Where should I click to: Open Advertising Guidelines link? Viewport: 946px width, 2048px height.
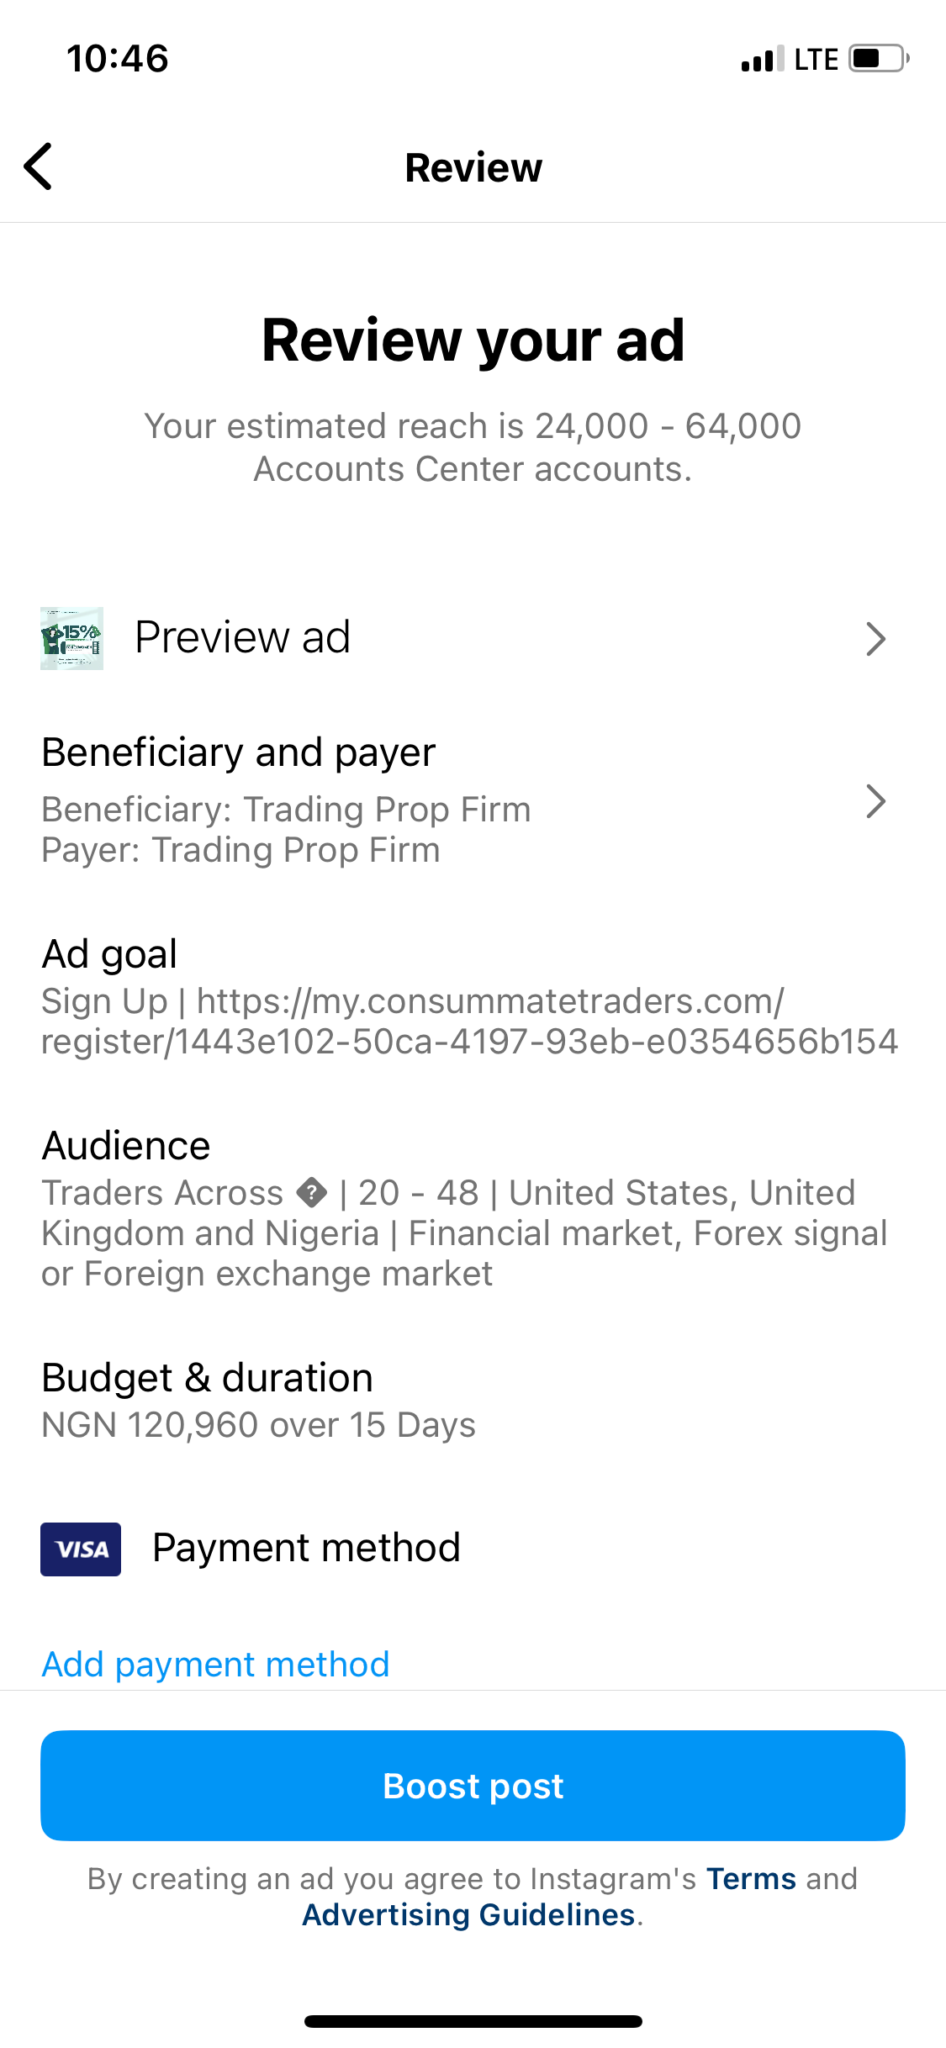468,1915
